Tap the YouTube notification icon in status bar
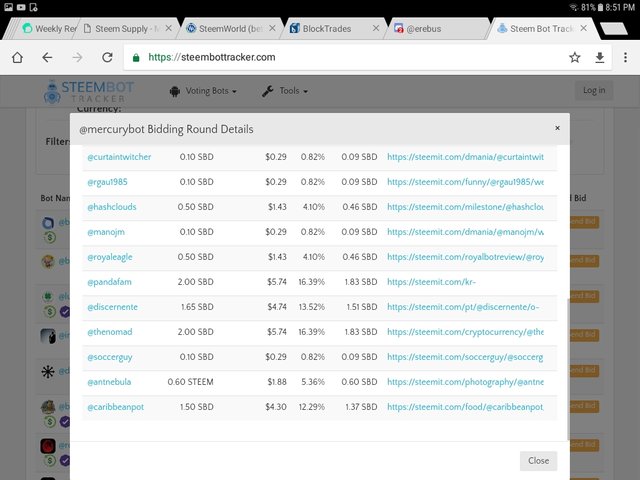This screenshot has height=480, width=640. point(21,7)
